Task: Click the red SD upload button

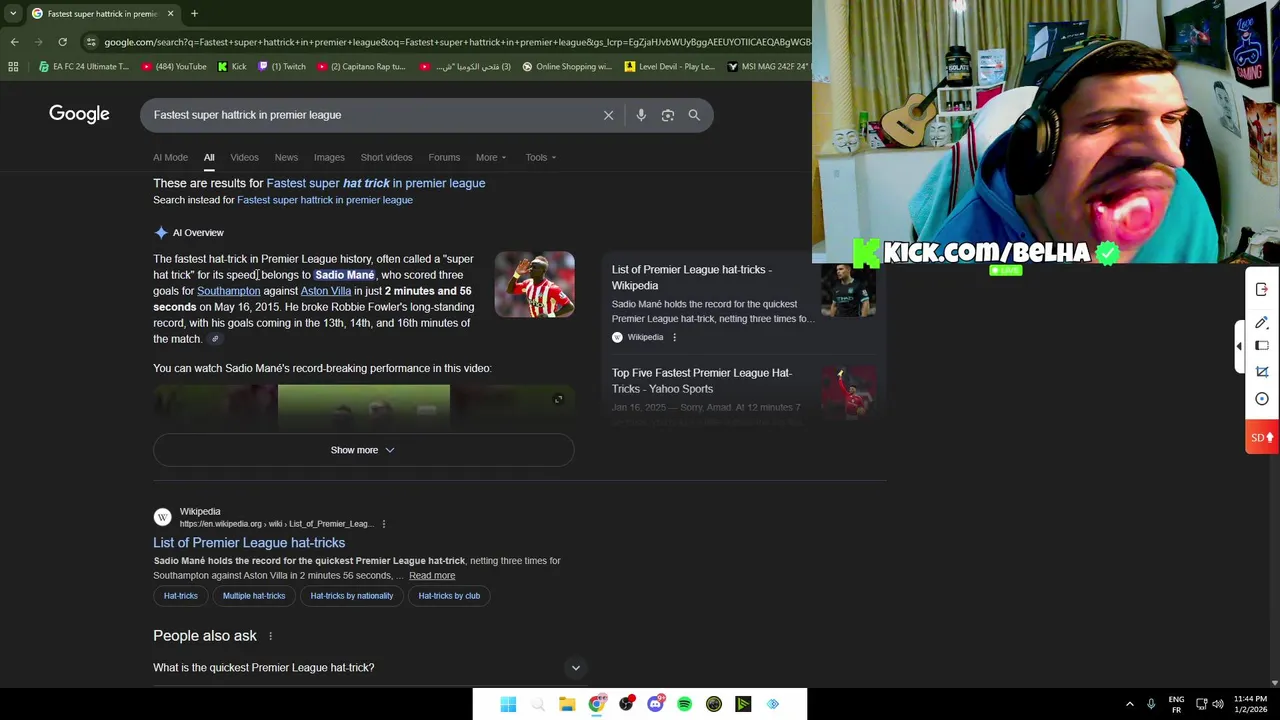Action: click(x=1262, y=437)
